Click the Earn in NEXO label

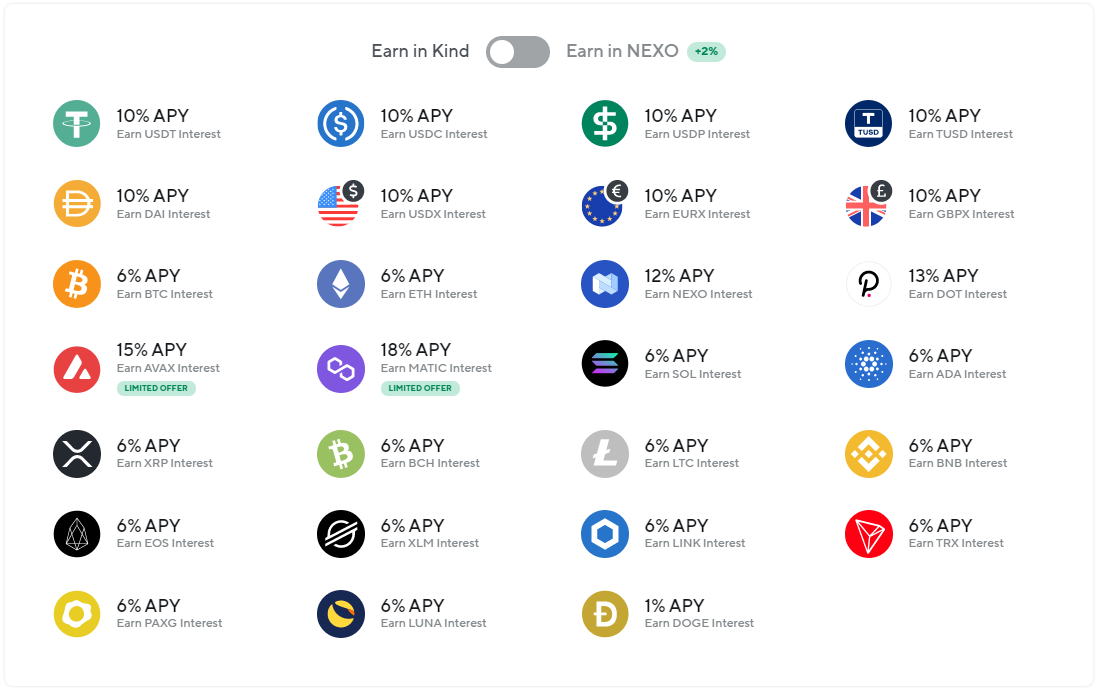click(x=622, y=51)
